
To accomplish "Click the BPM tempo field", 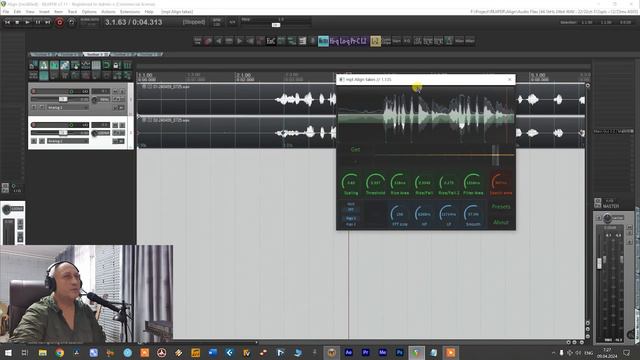I will click(217, 22).
